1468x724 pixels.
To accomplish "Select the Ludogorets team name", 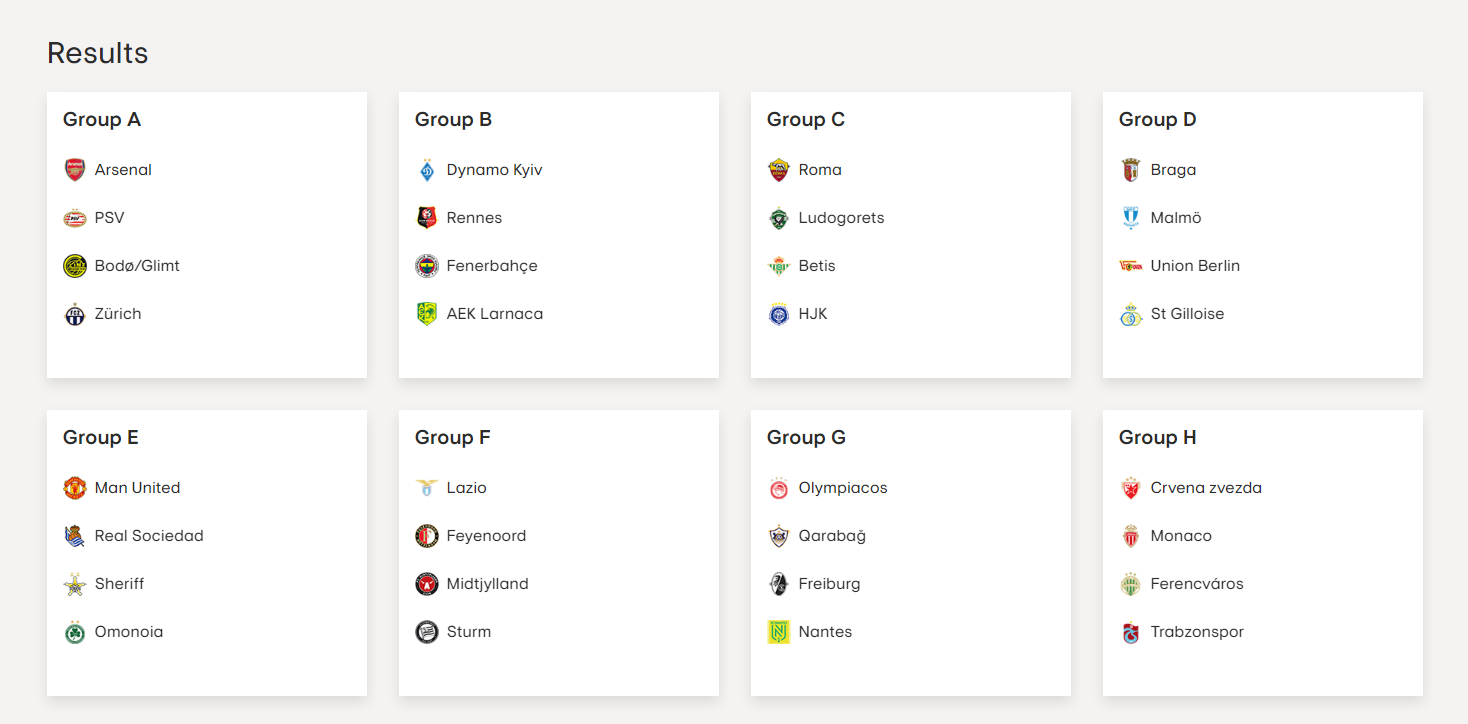I will click(x=841, y=218).
